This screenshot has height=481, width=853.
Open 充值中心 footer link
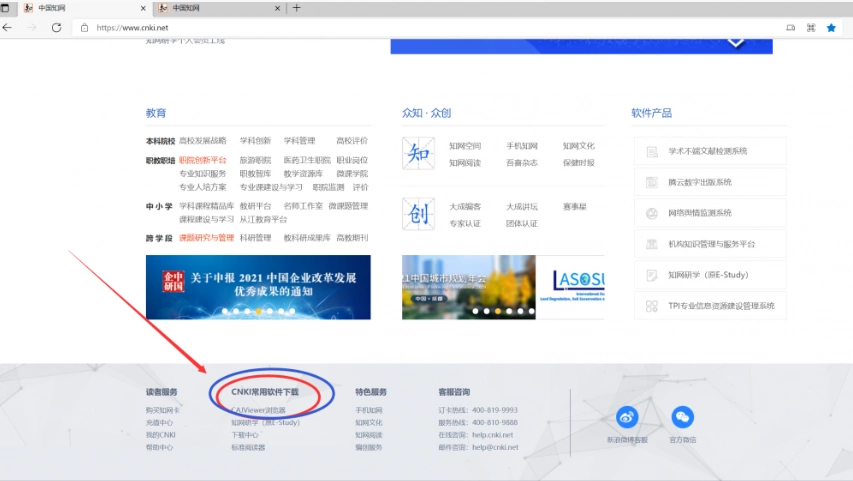coord(159,422)
